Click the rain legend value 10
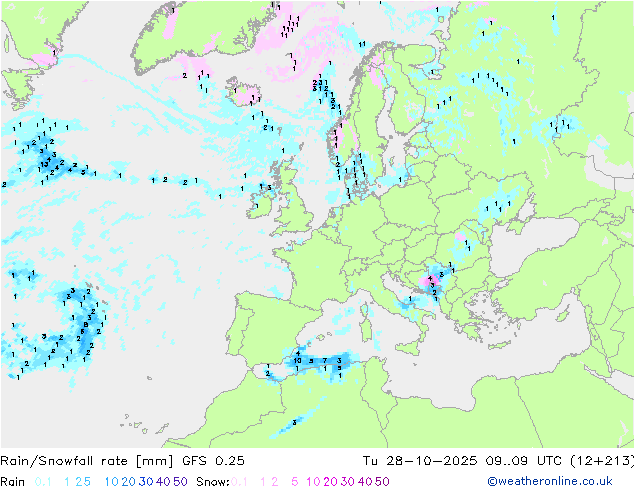Image resolution: width=634 pixels, height=490 pixels. pos(112,482)
